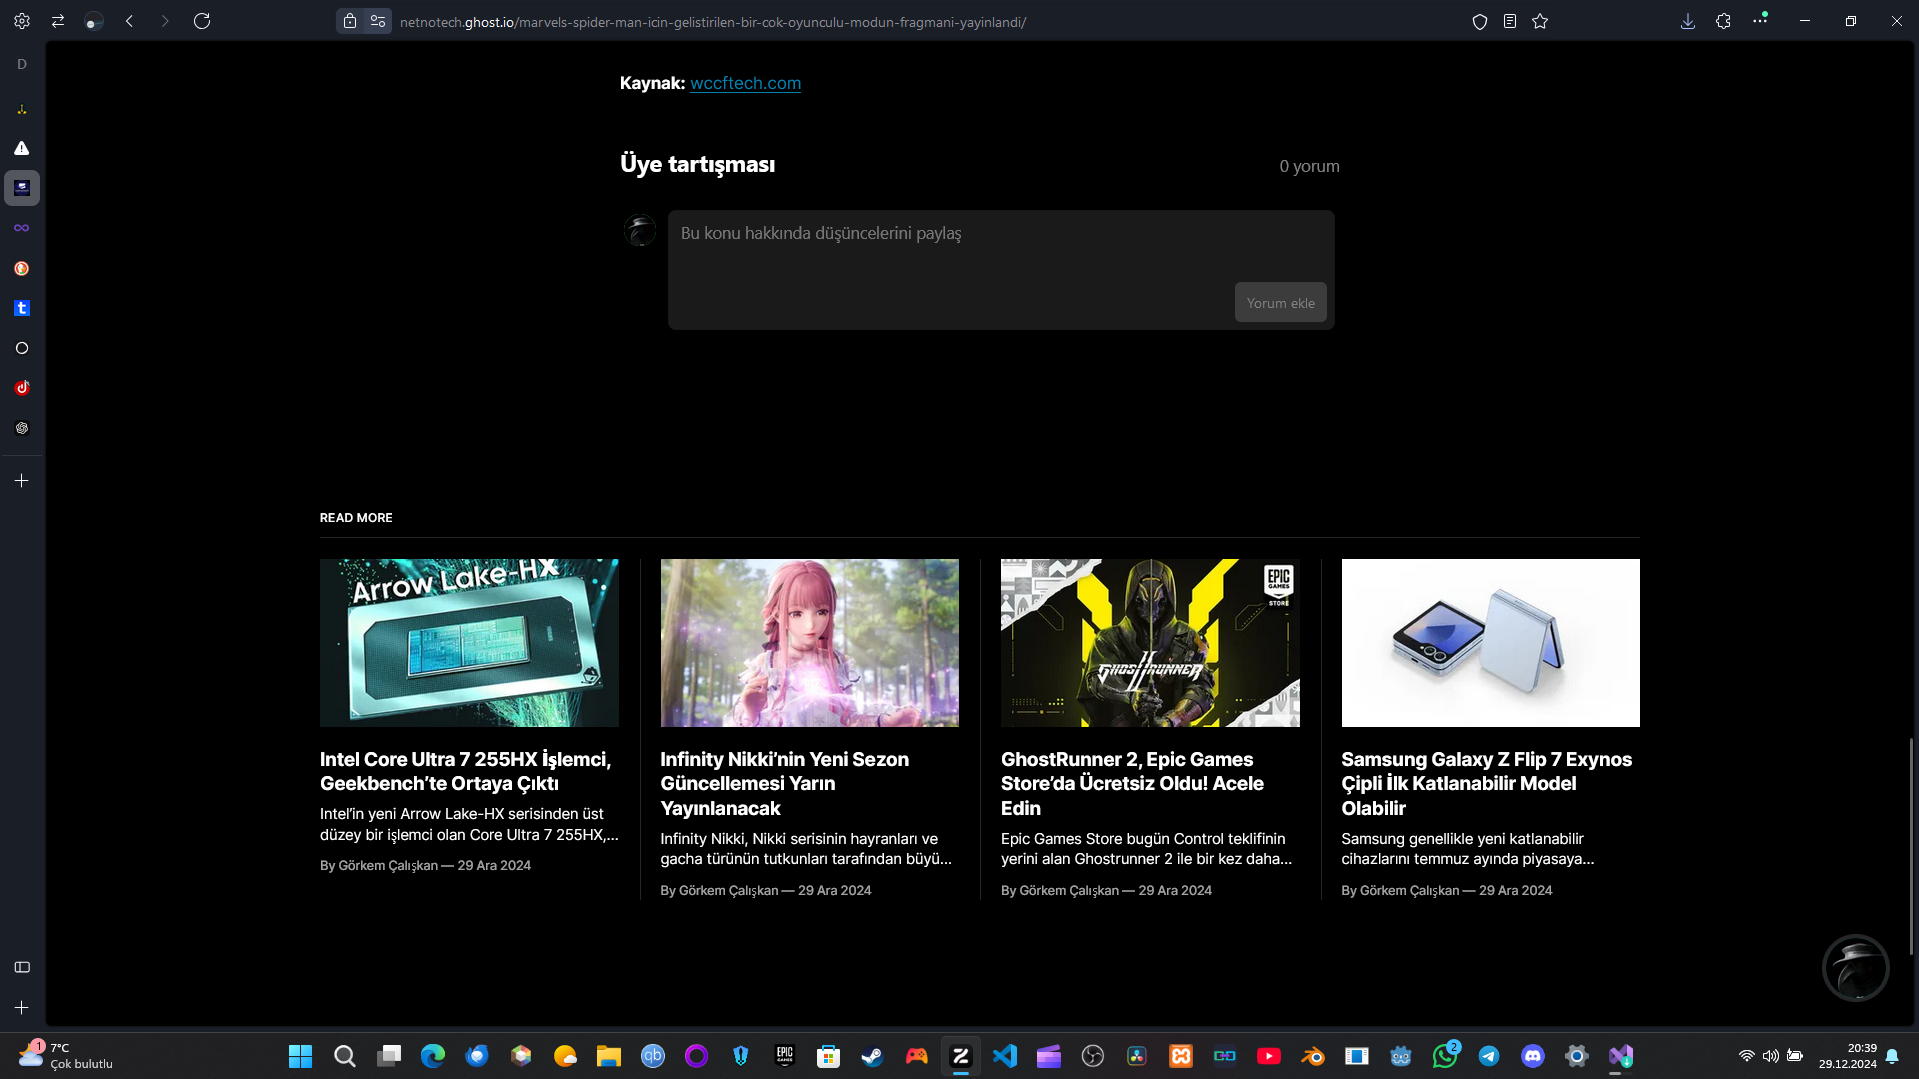Image resolution: width=1919 pixels, height=1079 pixels.
Task: Open the extensions puzzle-piece icon
Action: tap(1723, 21)
